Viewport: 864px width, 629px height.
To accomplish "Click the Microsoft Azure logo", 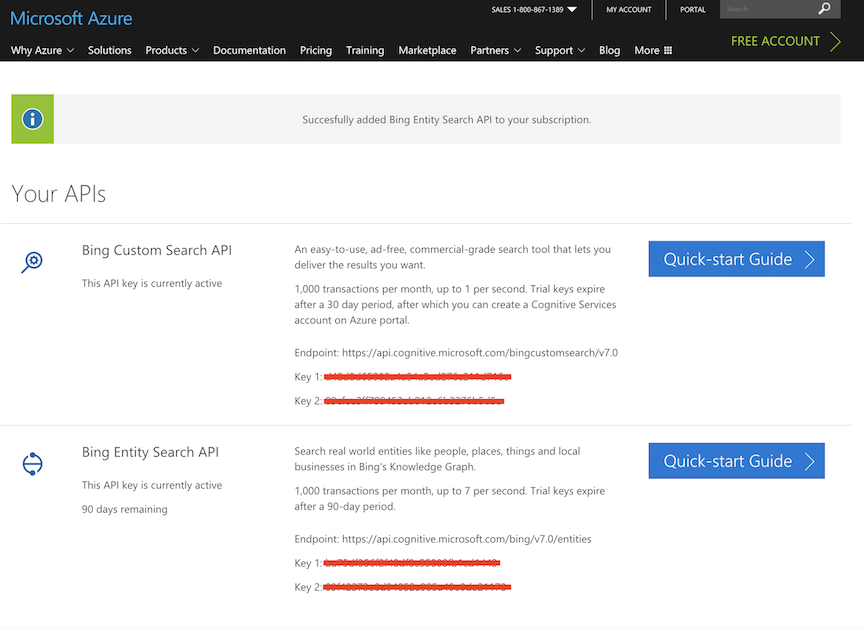I will coord(71,19).
